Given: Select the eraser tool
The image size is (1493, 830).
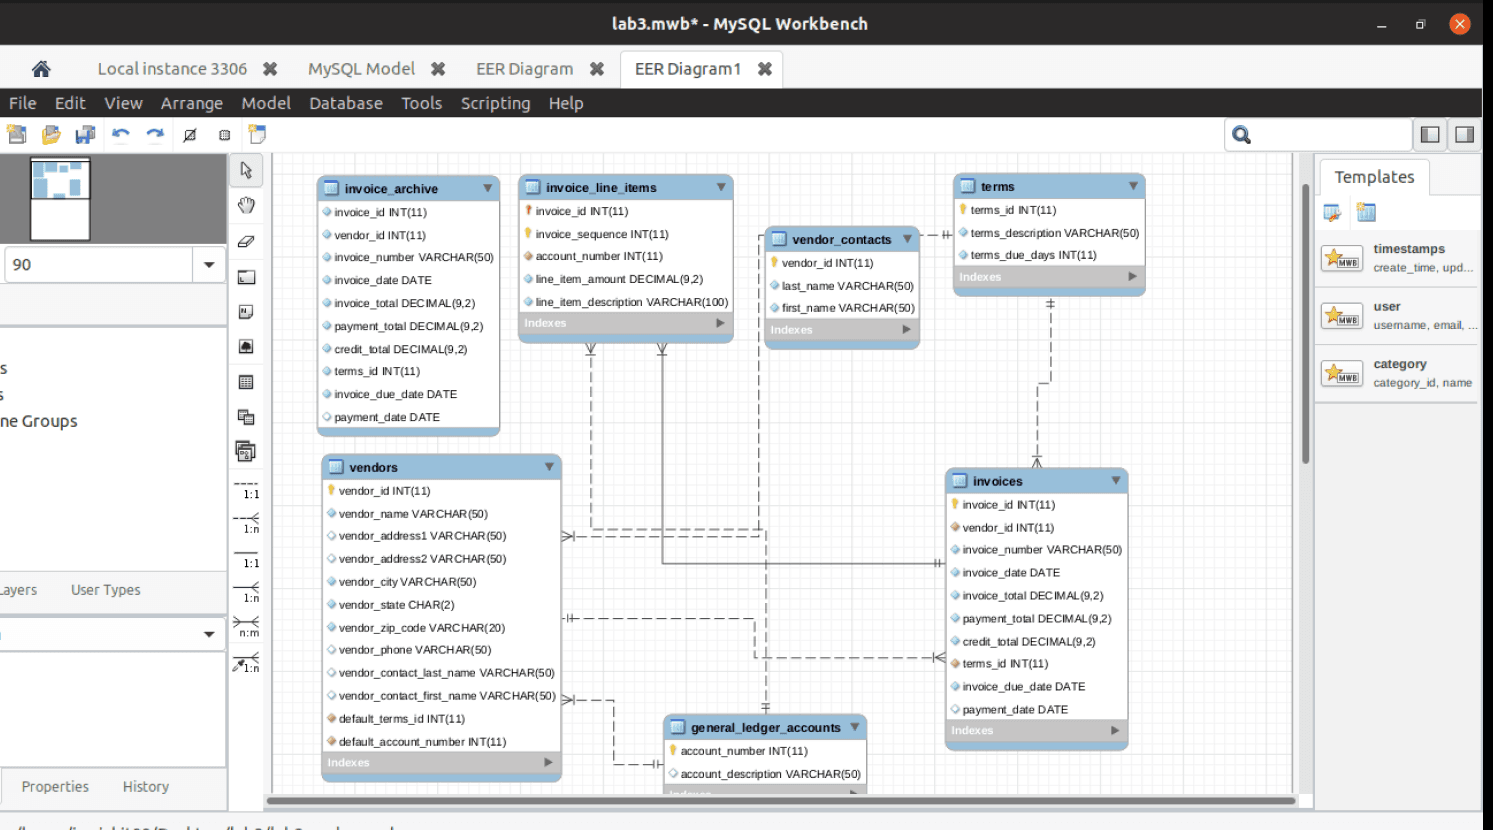Looking at the screenshot, I should (246, 241).
